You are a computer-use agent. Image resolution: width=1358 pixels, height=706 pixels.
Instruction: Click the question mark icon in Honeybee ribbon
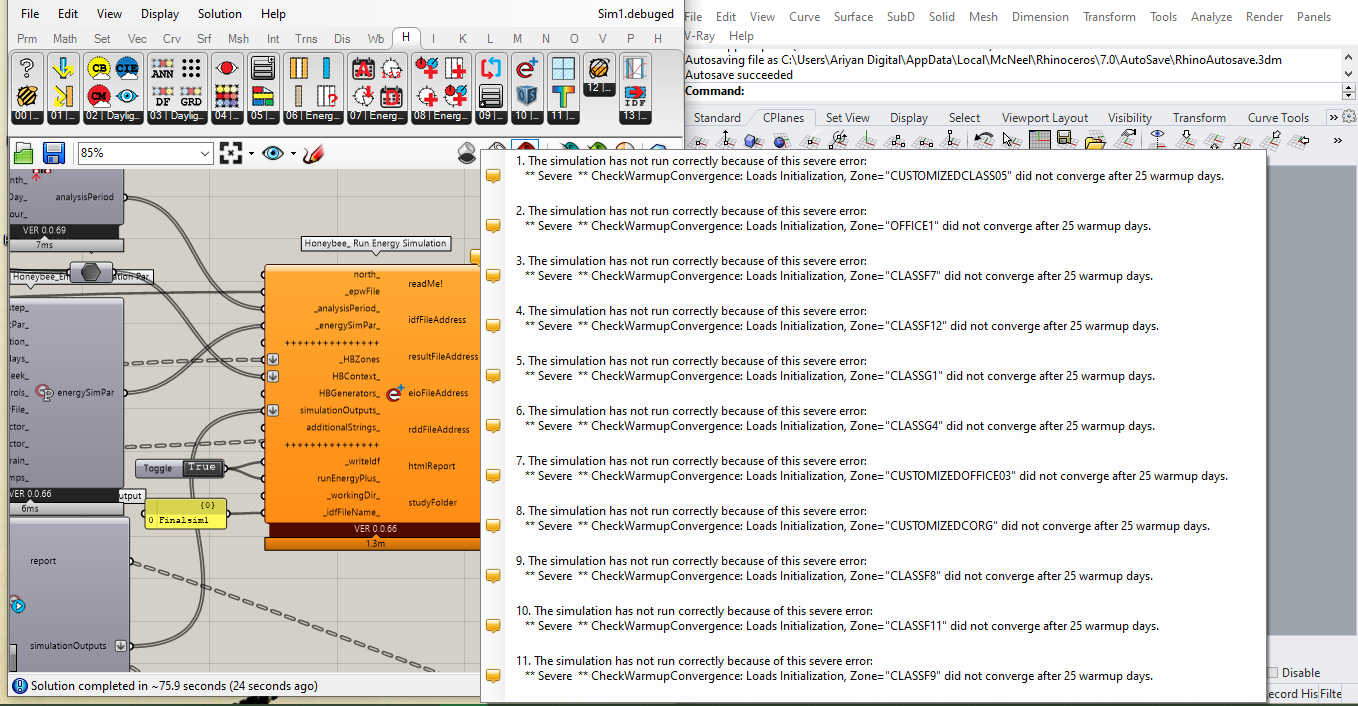click(x=27, y=68)
